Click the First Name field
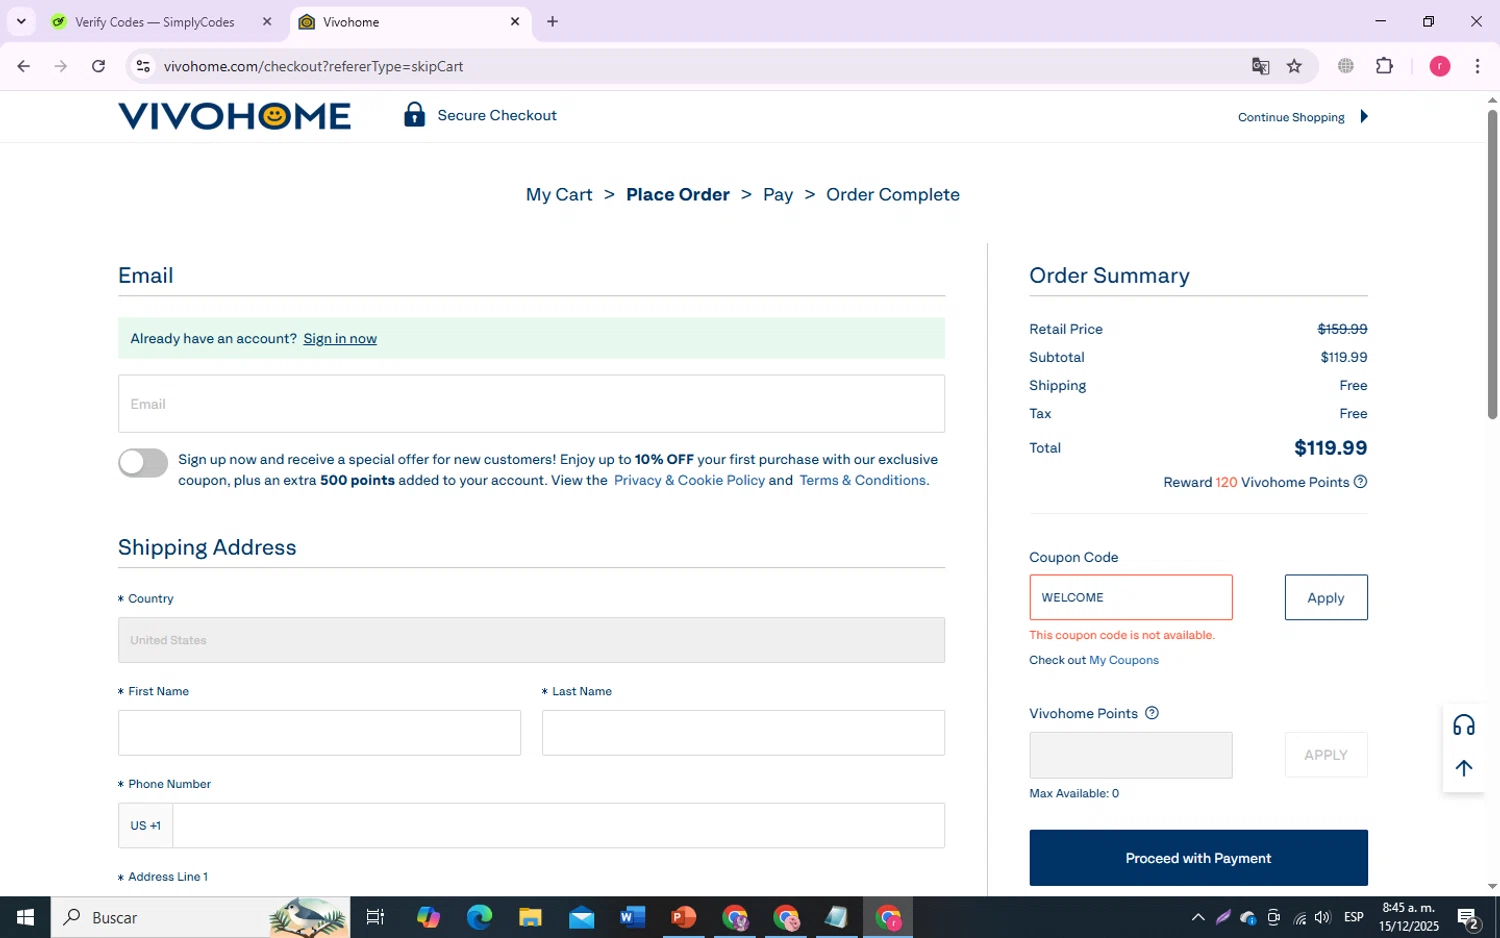Viewport: 1500px width, 938px height. tap(319, 733)
